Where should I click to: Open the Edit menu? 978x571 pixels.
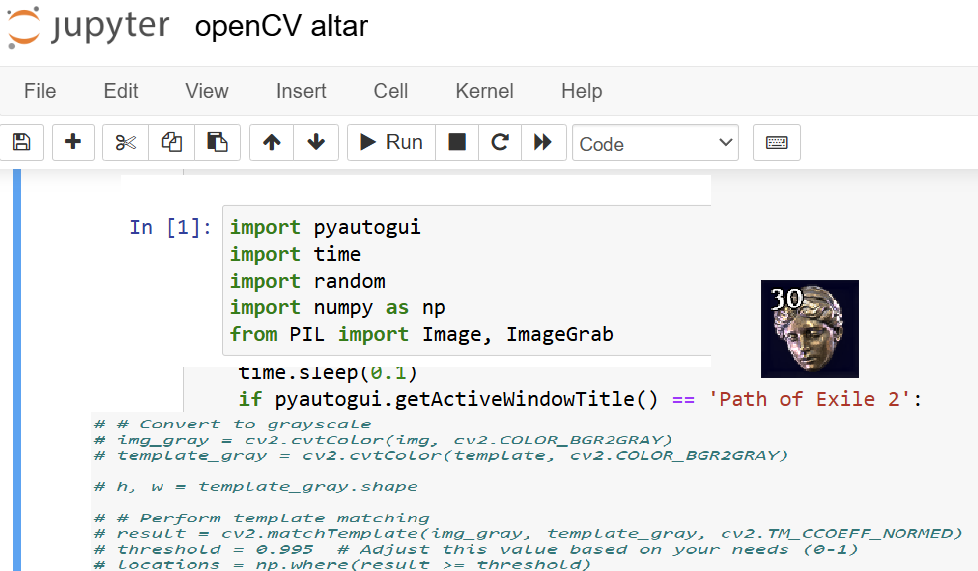120,91
